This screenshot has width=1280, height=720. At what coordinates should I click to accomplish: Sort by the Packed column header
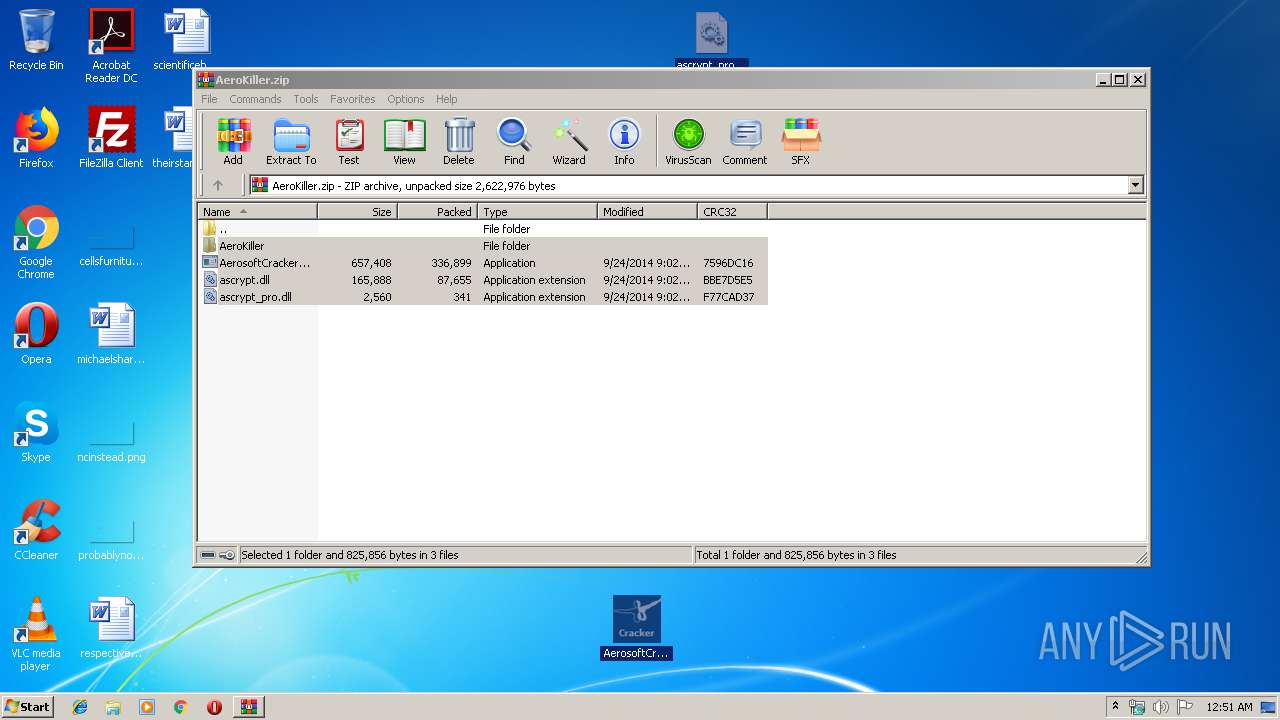coord(438,212)
